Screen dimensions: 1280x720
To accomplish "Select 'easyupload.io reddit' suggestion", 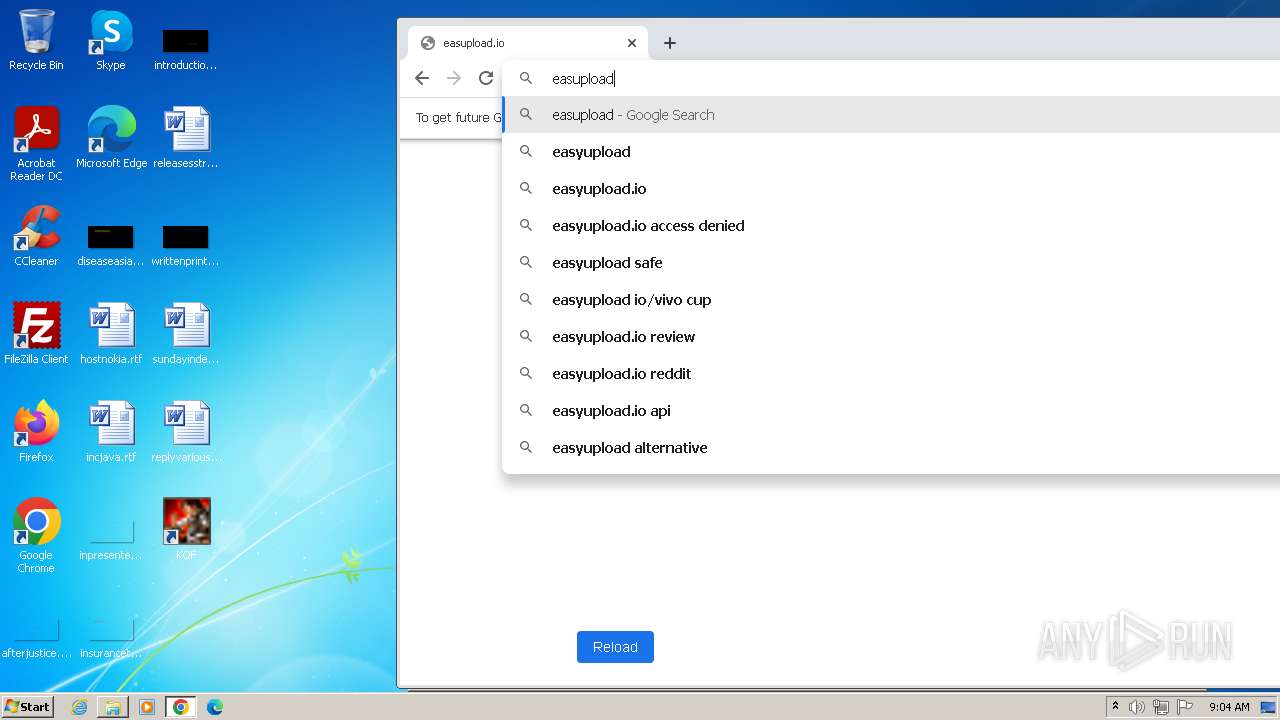I will pos(891,374).
